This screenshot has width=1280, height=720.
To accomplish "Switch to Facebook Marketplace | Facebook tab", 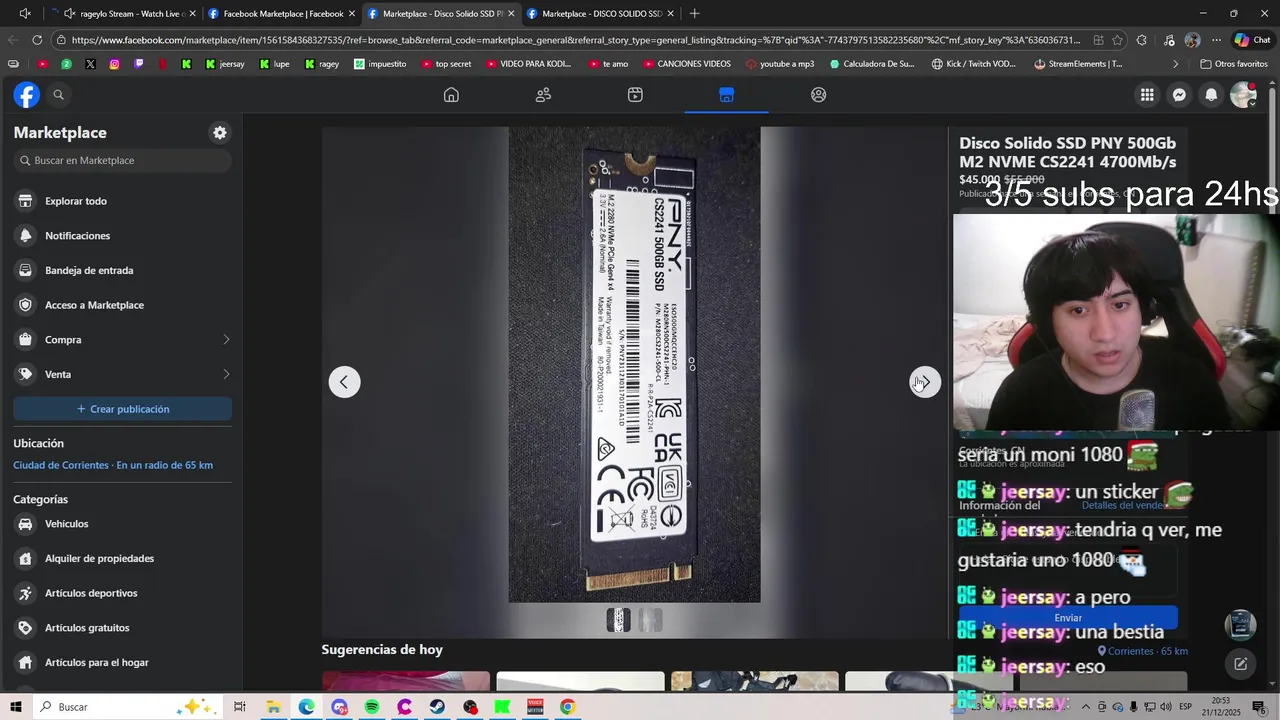I will [281, 14].
